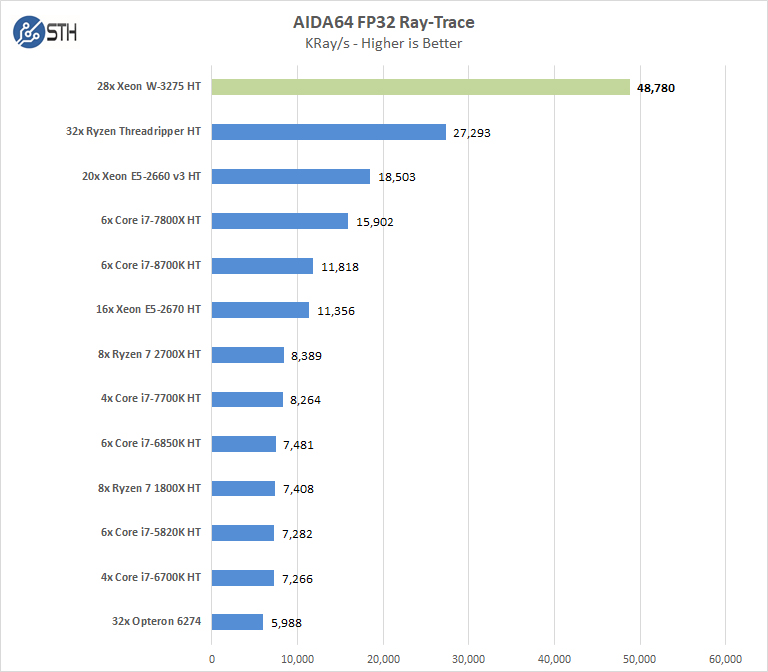Select the chart title AIDA64 FP32 Ray-Trace
The image size is (768, 672).
pos(384,23)
